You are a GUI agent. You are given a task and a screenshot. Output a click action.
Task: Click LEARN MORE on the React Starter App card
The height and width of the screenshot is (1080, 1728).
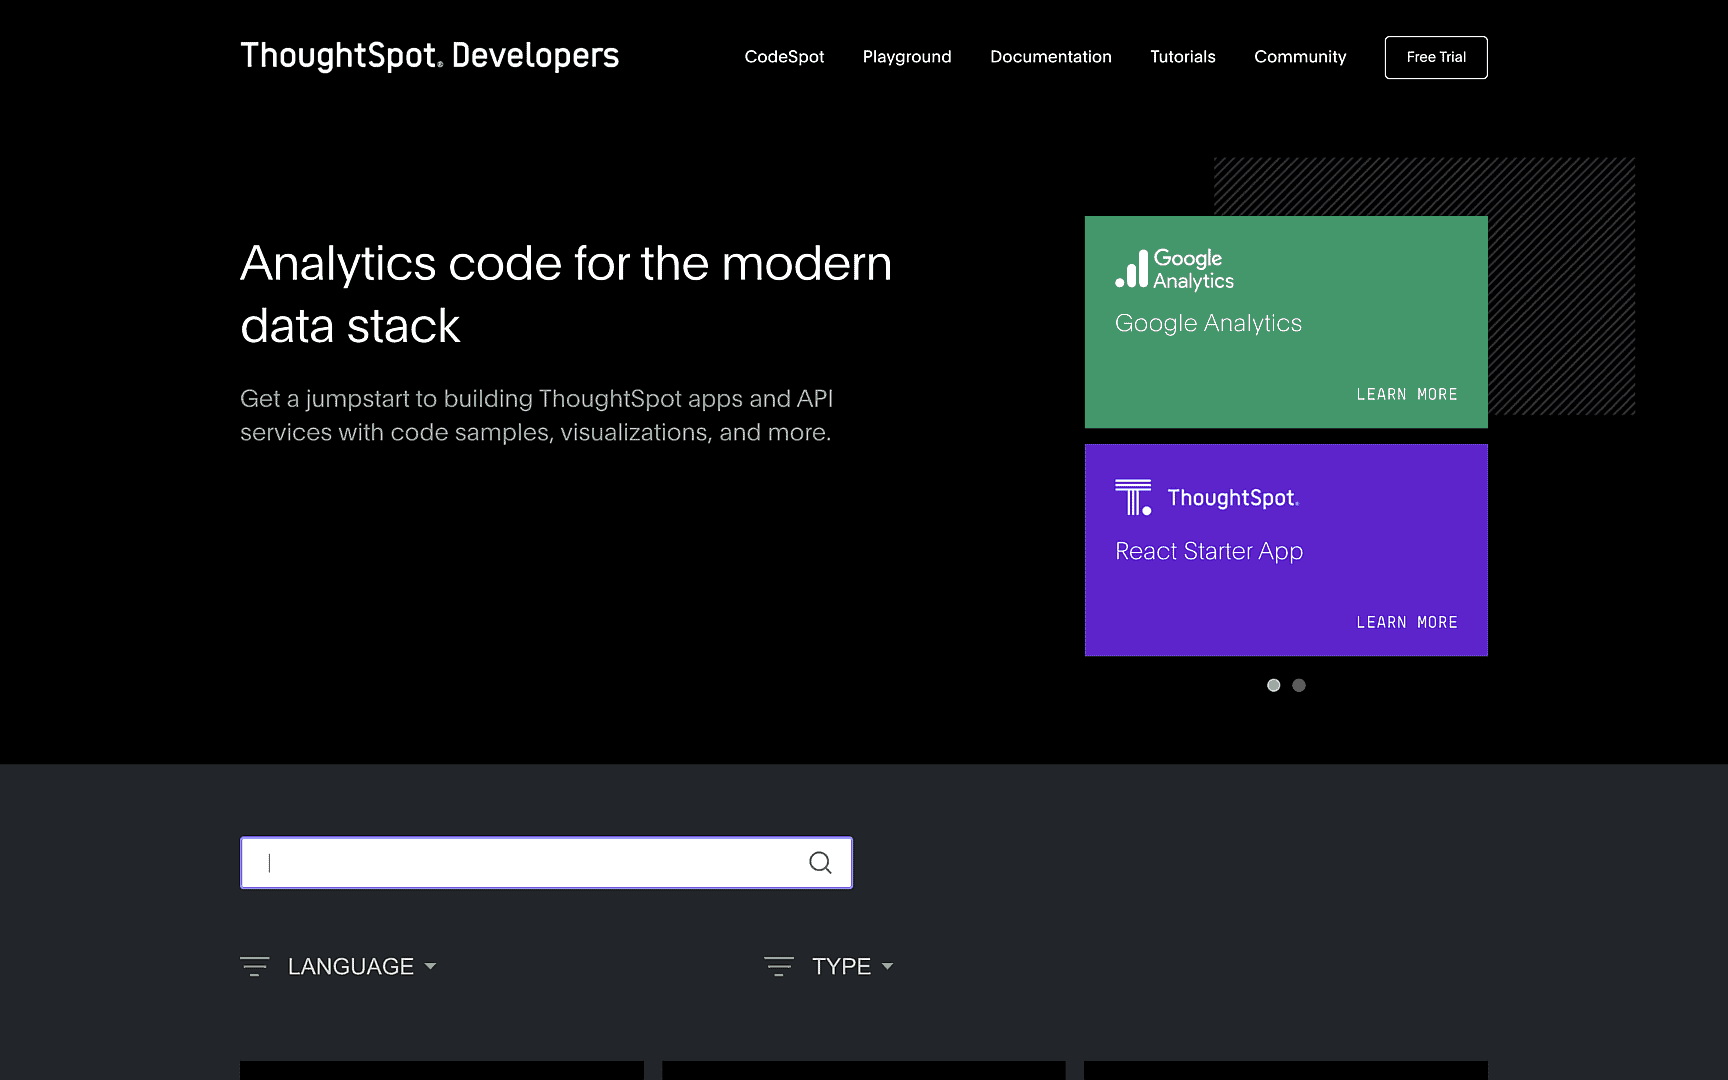[x=1407, y=621]
